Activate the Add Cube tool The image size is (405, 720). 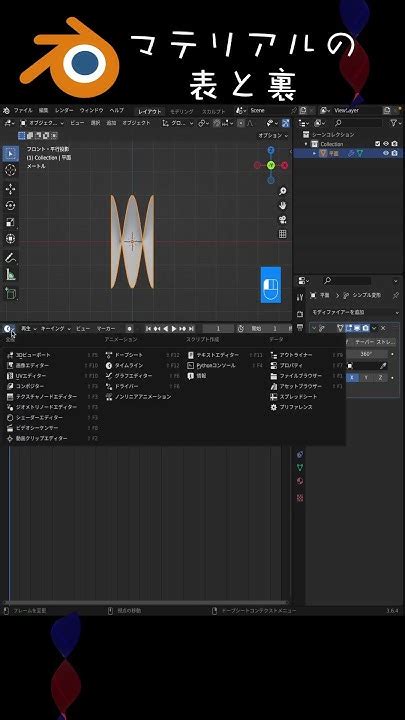[x=11, y=293]
